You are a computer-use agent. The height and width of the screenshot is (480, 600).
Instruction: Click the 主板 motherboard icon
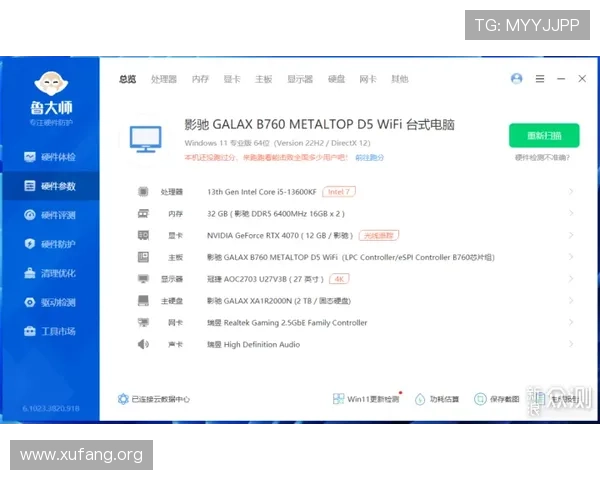pyautogui.click(x=143, y=257)
